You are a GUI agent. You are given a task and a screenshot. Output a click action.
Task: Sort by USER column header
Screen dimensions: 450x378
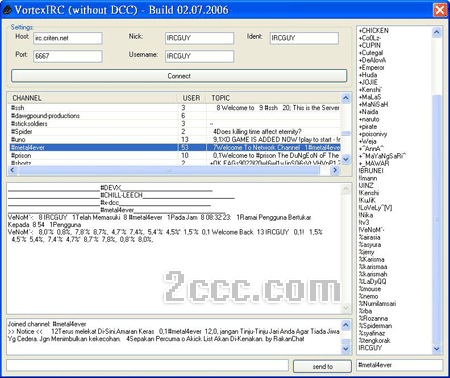click(x=193, y=98)
